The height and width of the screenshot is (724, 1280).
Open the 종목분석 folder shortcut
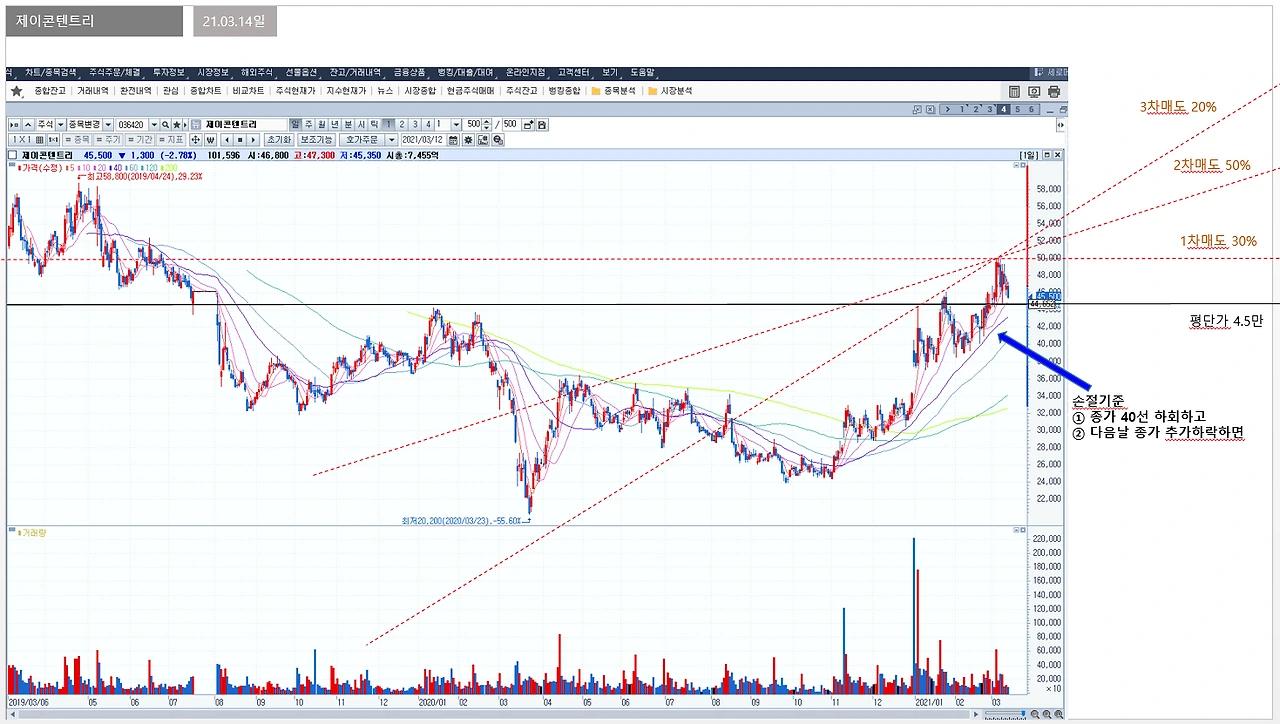613,91
